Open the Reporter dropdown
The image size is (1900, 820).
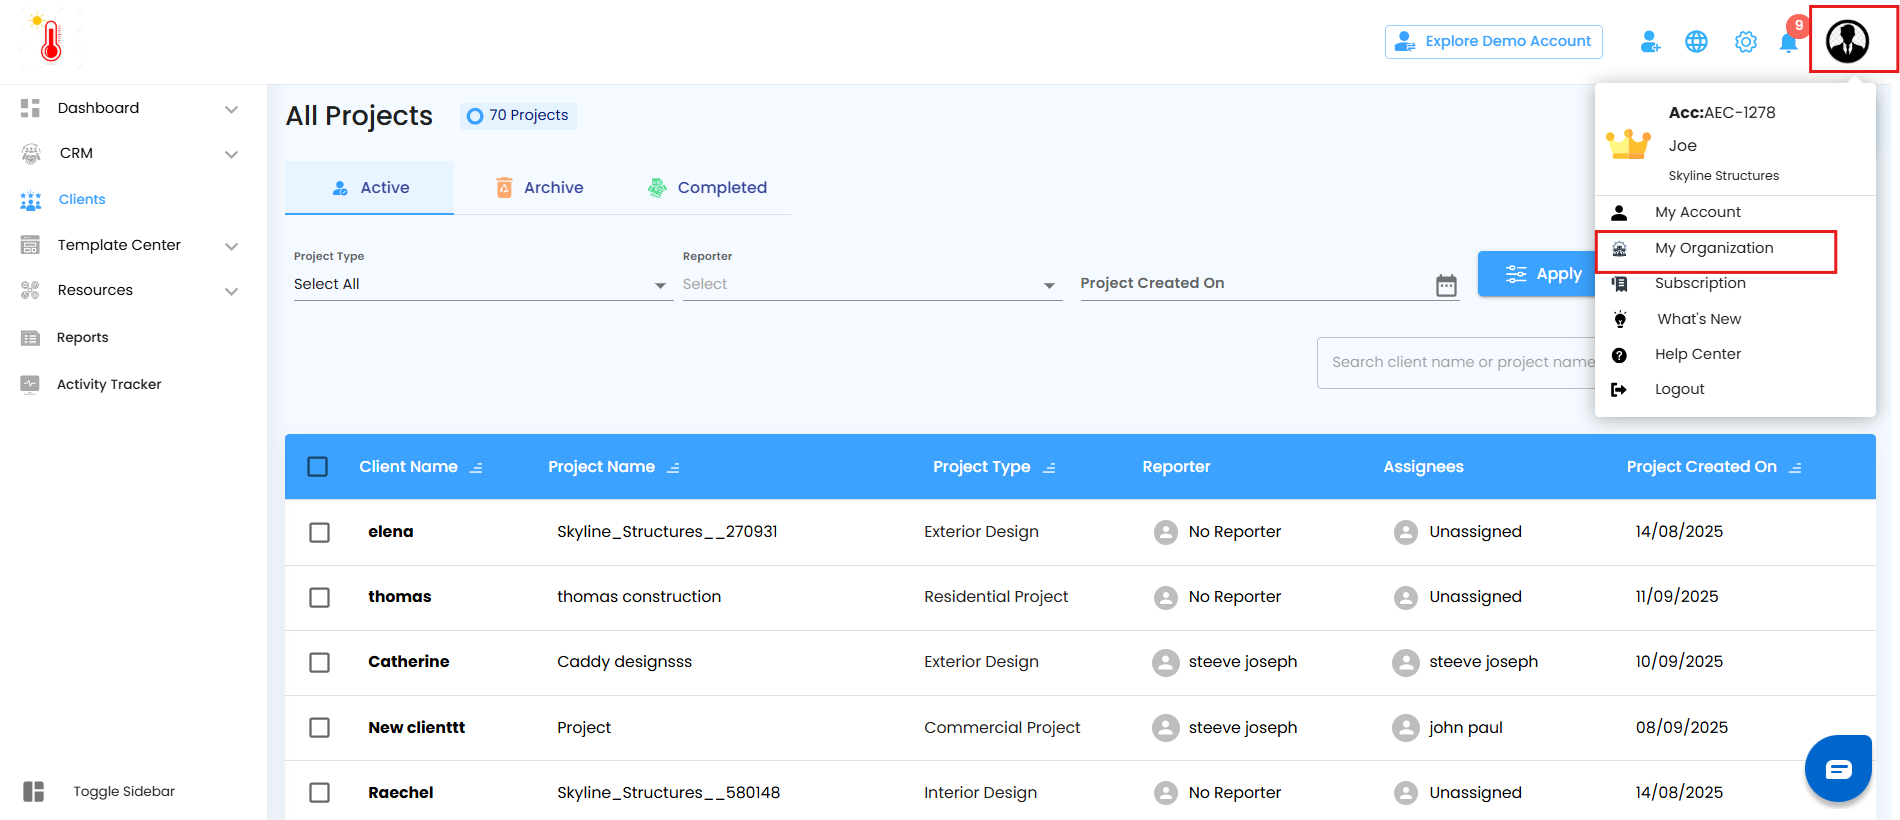[870, 285]
